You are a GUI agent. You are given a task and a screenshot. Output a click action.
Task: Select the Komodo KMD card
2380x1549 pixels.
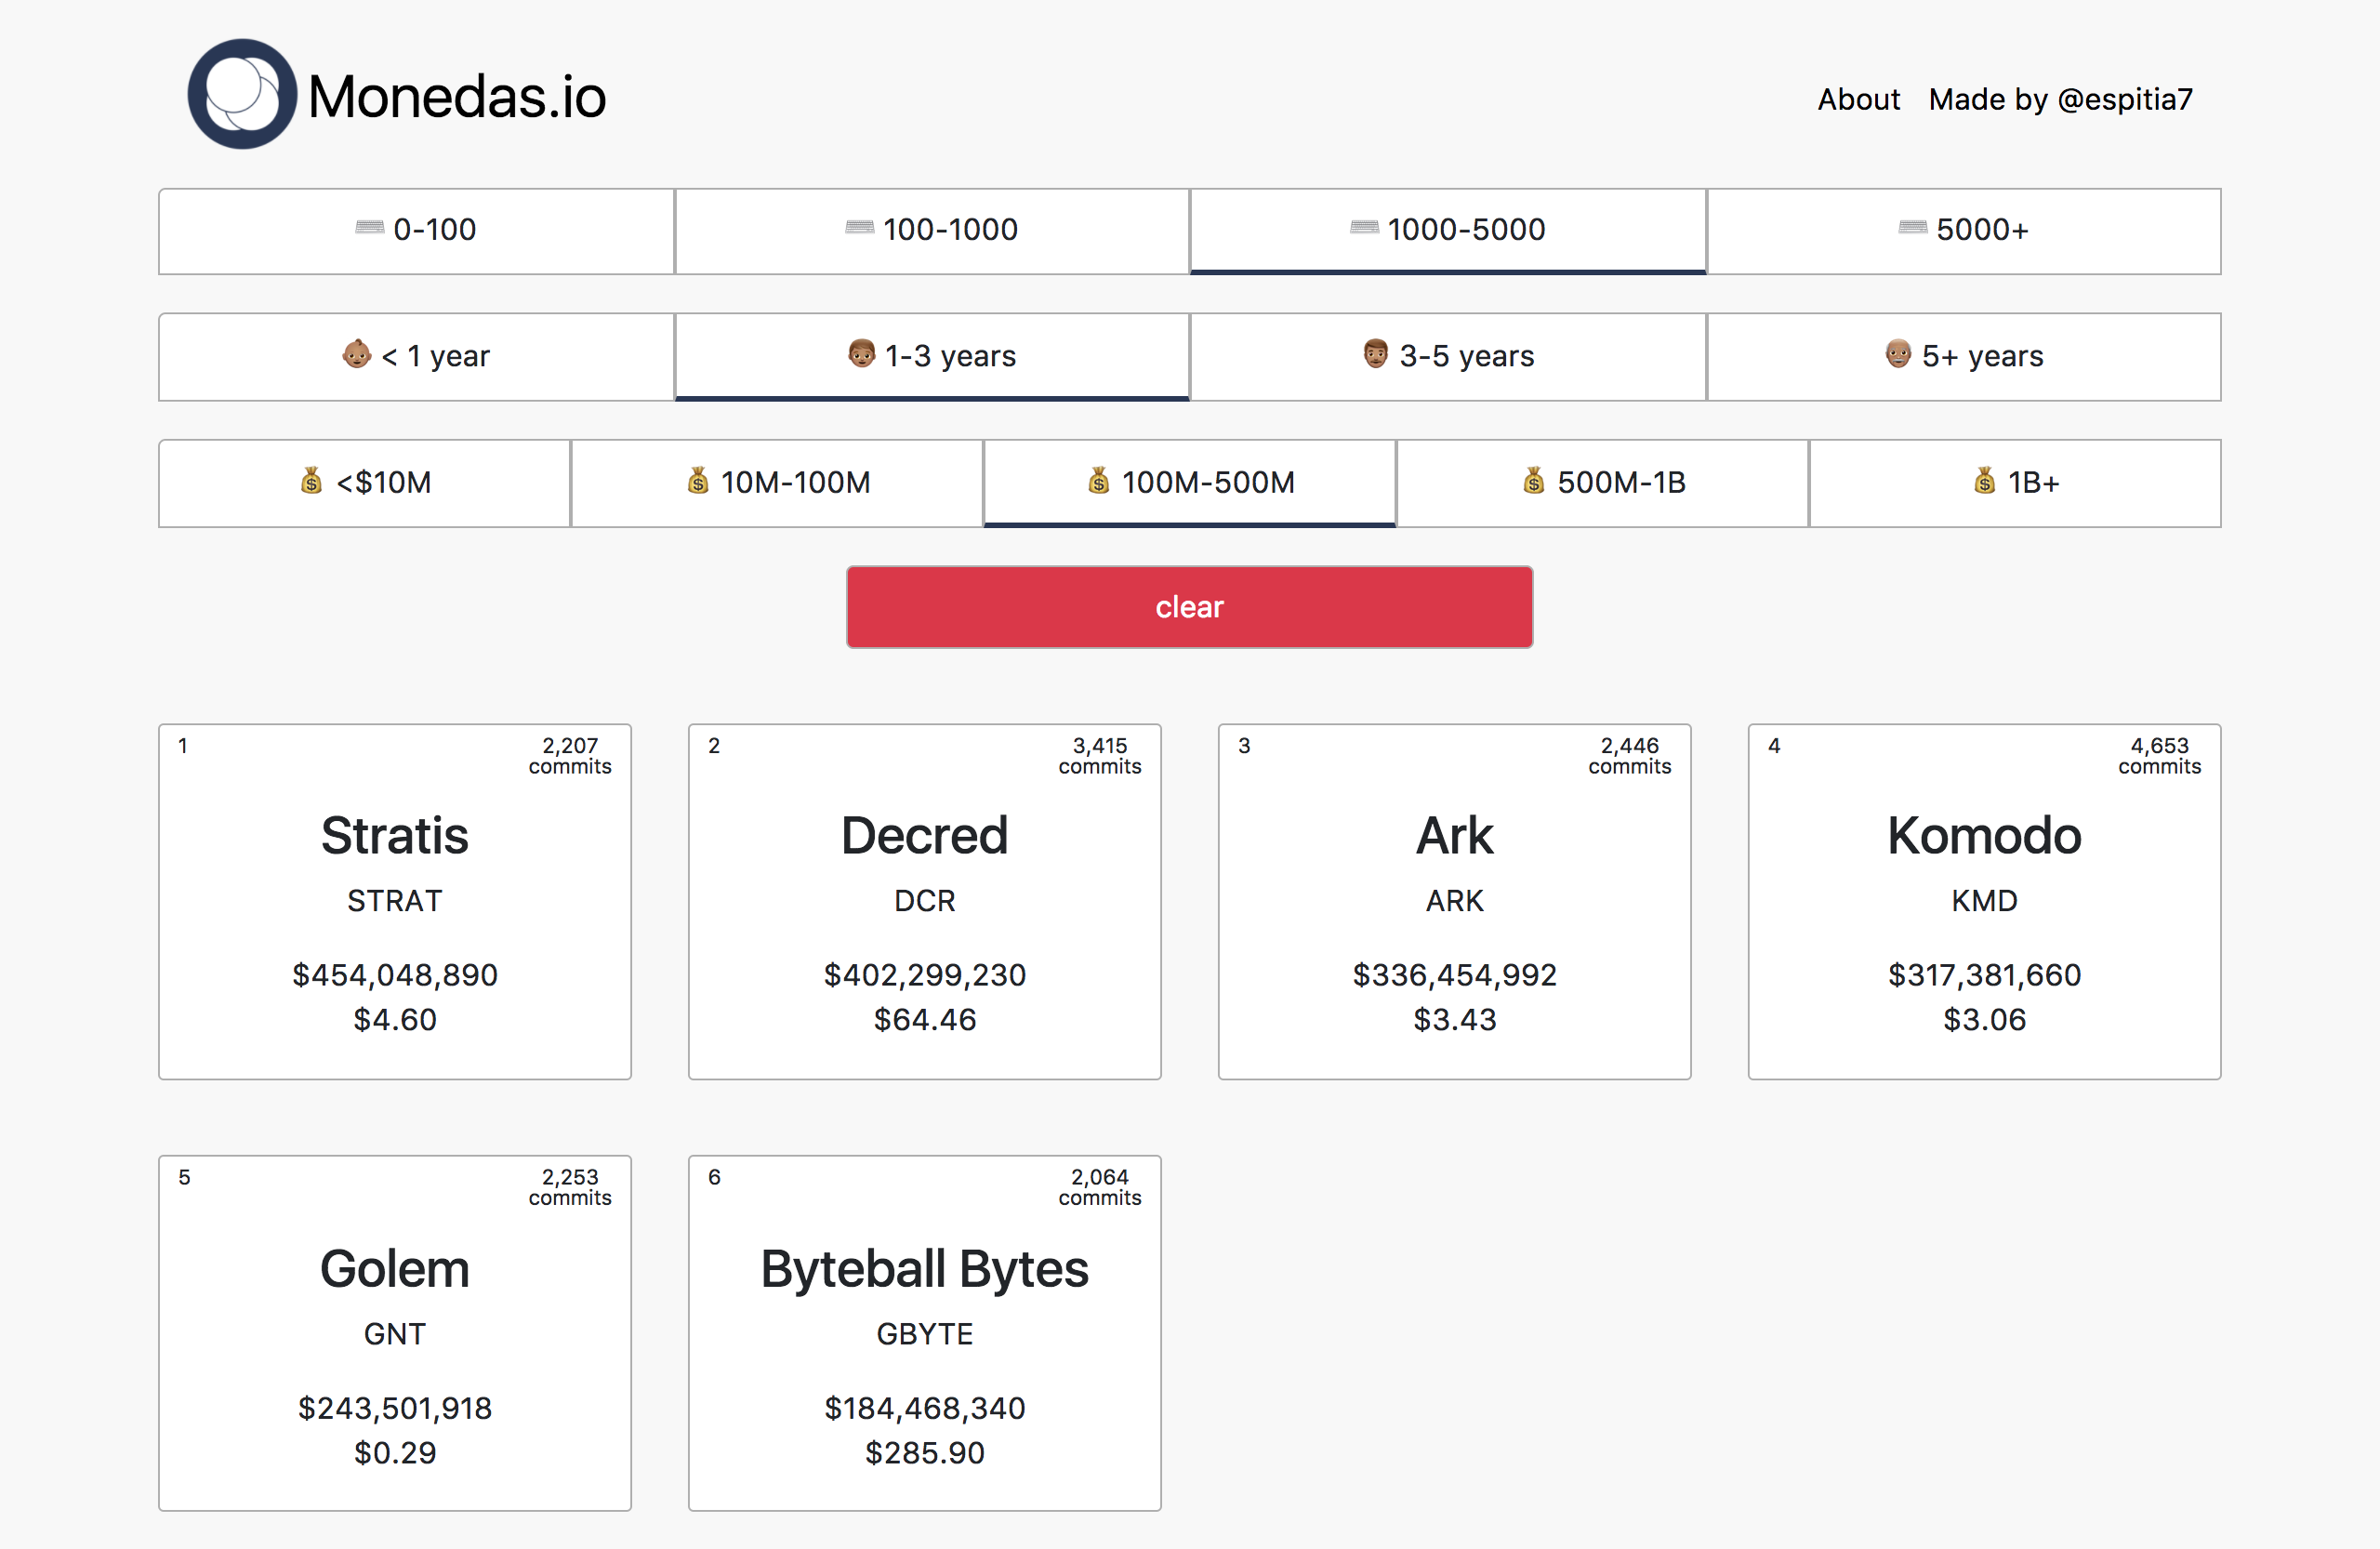[1983, 901]
